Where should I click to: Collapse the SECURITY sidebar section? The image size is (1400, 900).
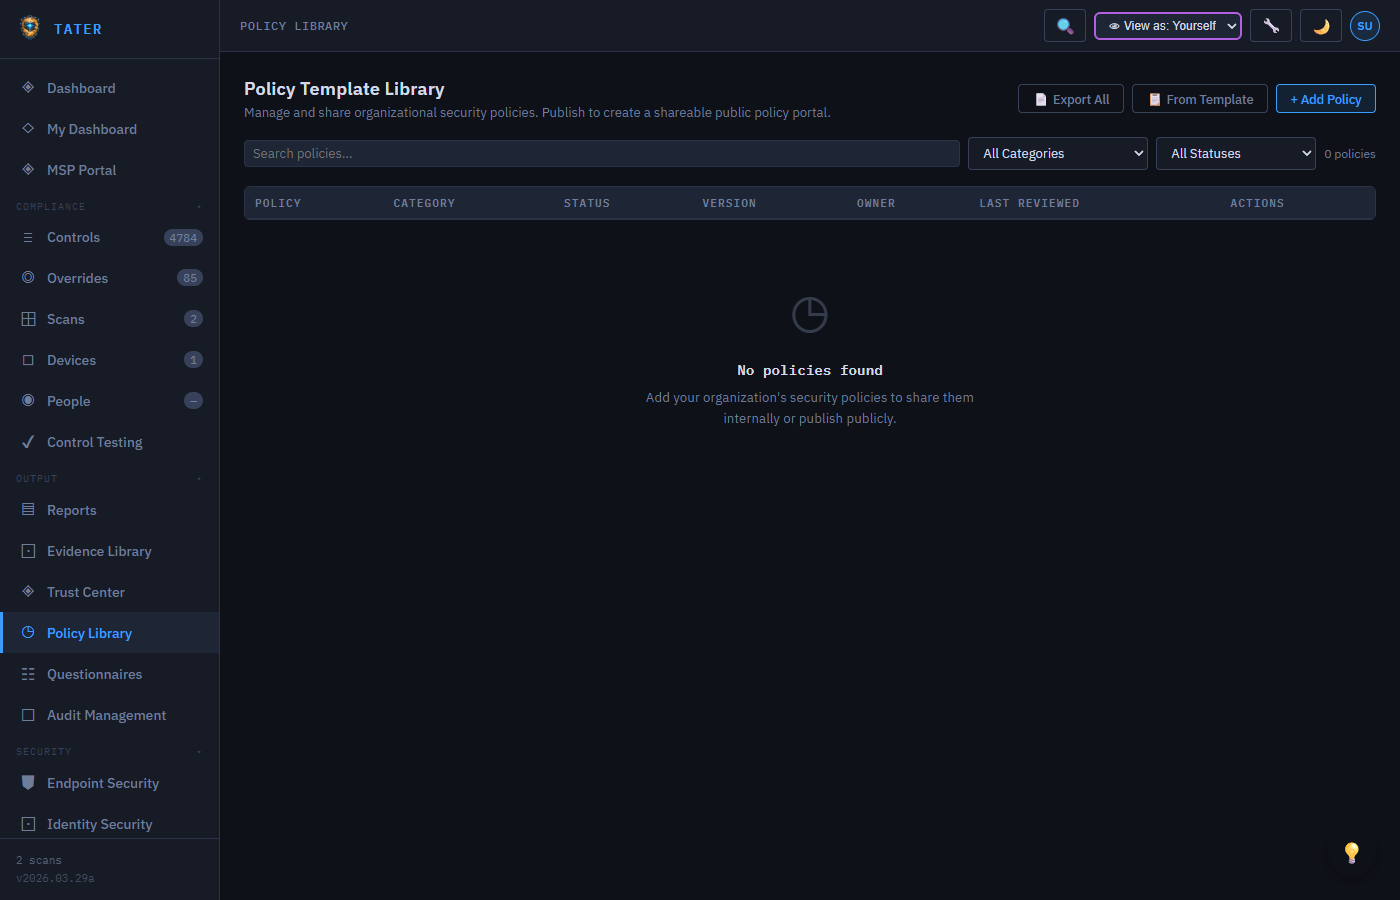pos(109,752)
